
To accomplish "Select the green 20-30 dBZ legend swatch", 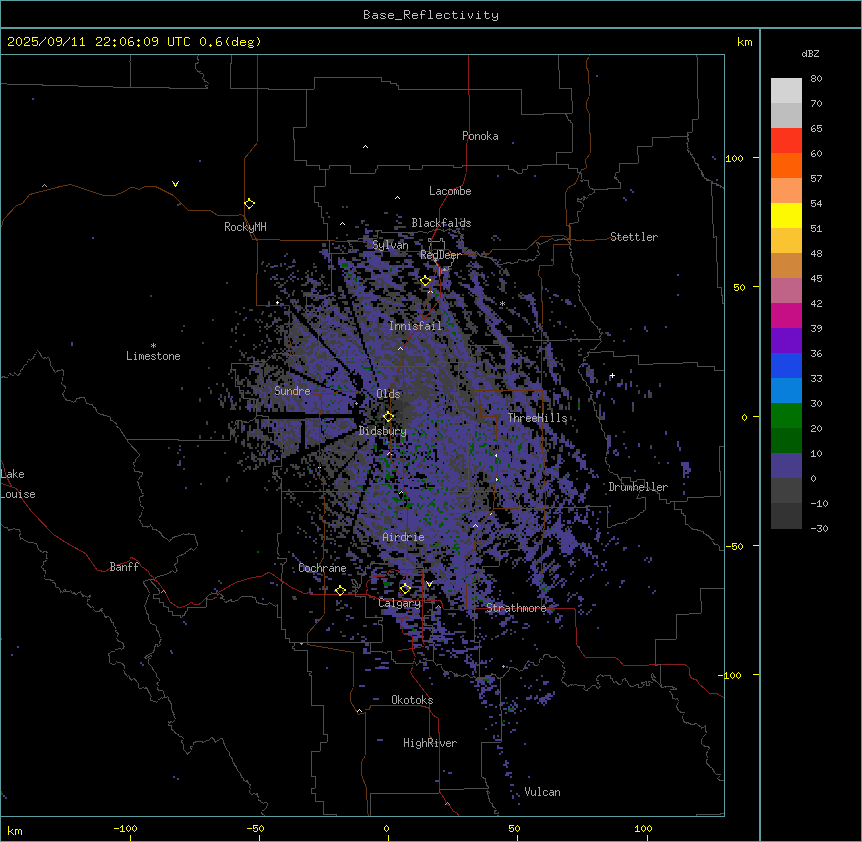I will tap(786, 416).
